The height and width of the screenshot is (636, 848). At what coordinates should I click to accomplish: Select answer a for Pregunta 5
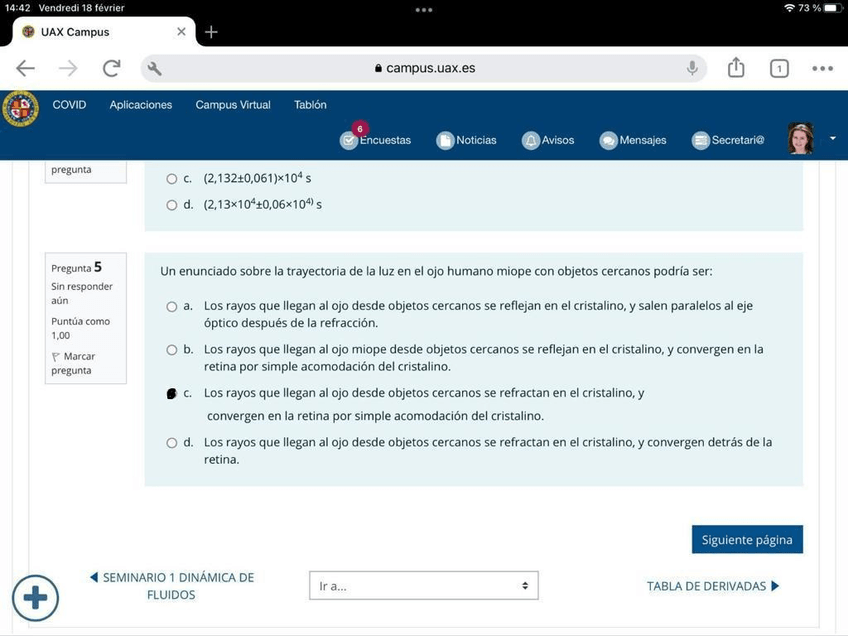[x=172, y=307]
